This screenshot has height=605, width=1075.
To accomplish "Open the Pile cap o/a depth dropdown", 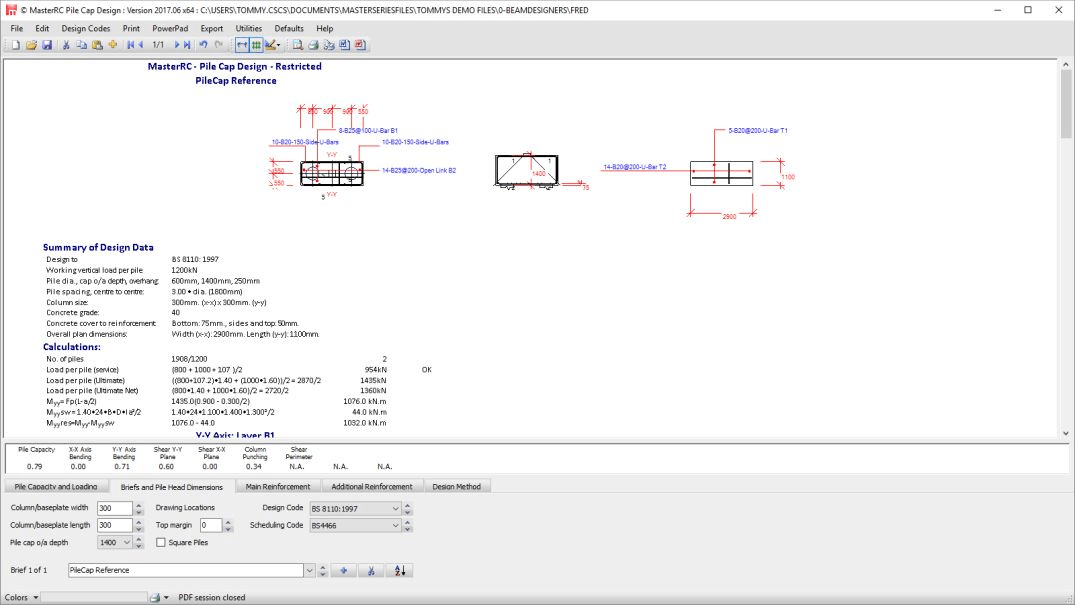I will pos(127,543).
